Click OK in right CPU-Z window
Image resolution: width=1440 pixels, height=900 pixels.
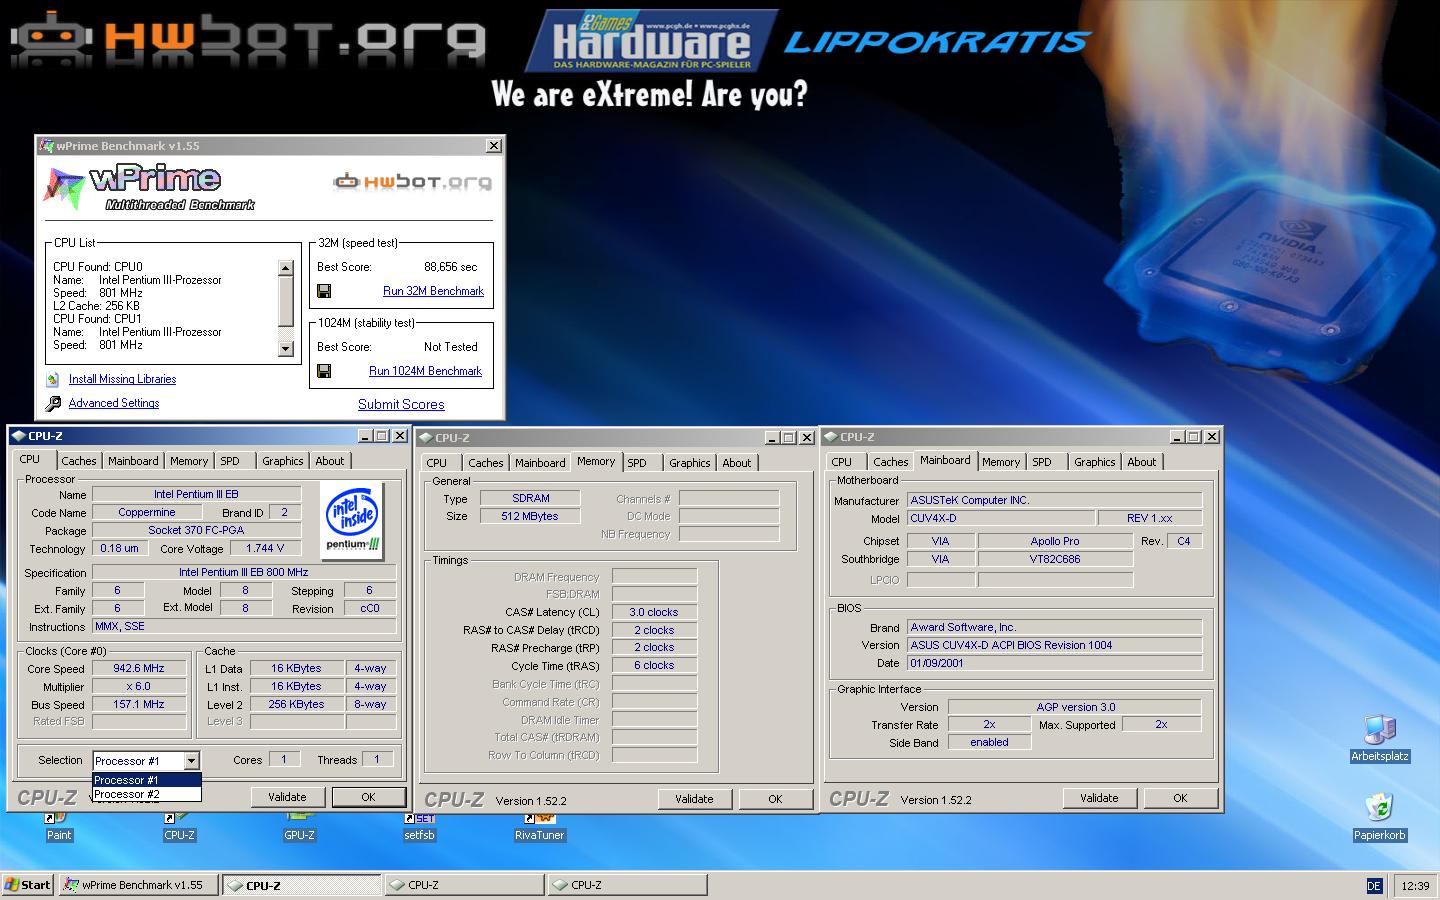coord(1180,798)
